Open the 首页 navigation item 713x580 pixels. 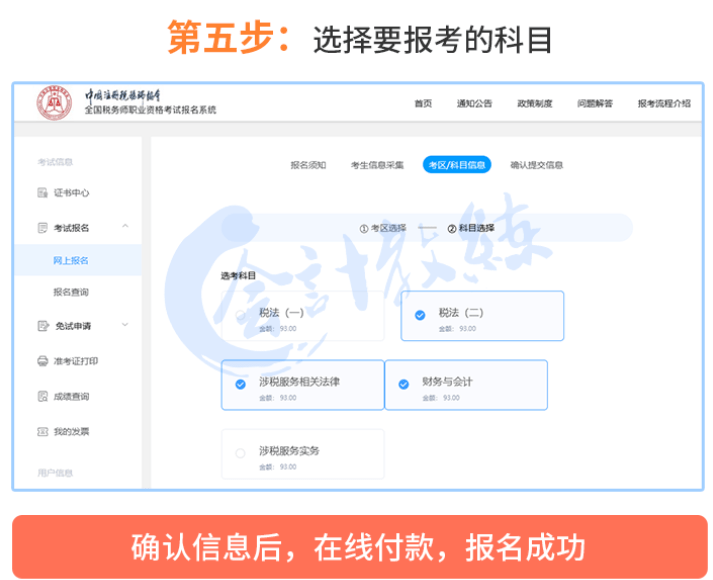pyautogui.click(x=423, y=104)
